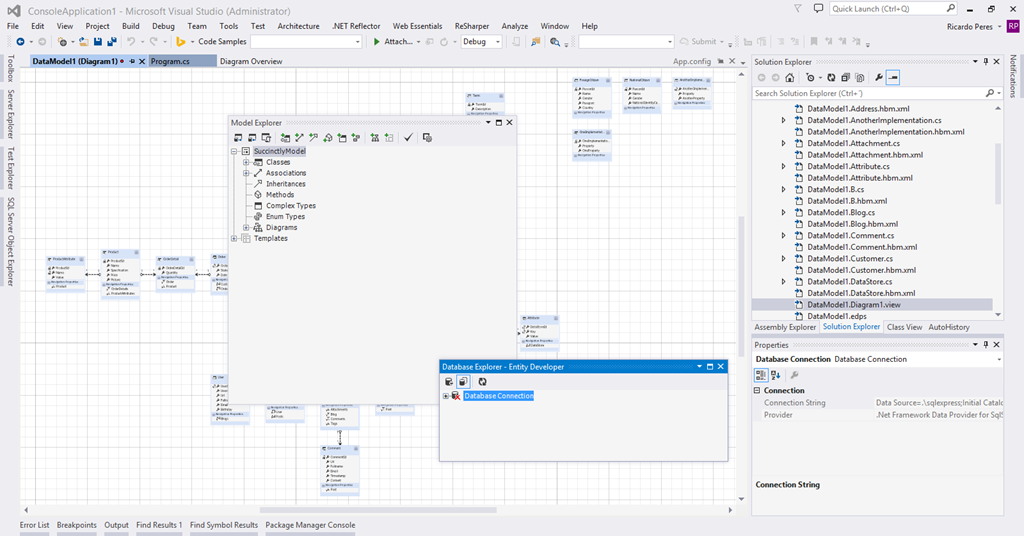Expand the Diagrams node in Model Explorer
The height and width of the screenshot is (536, 1024).
[x=246, y=227]
